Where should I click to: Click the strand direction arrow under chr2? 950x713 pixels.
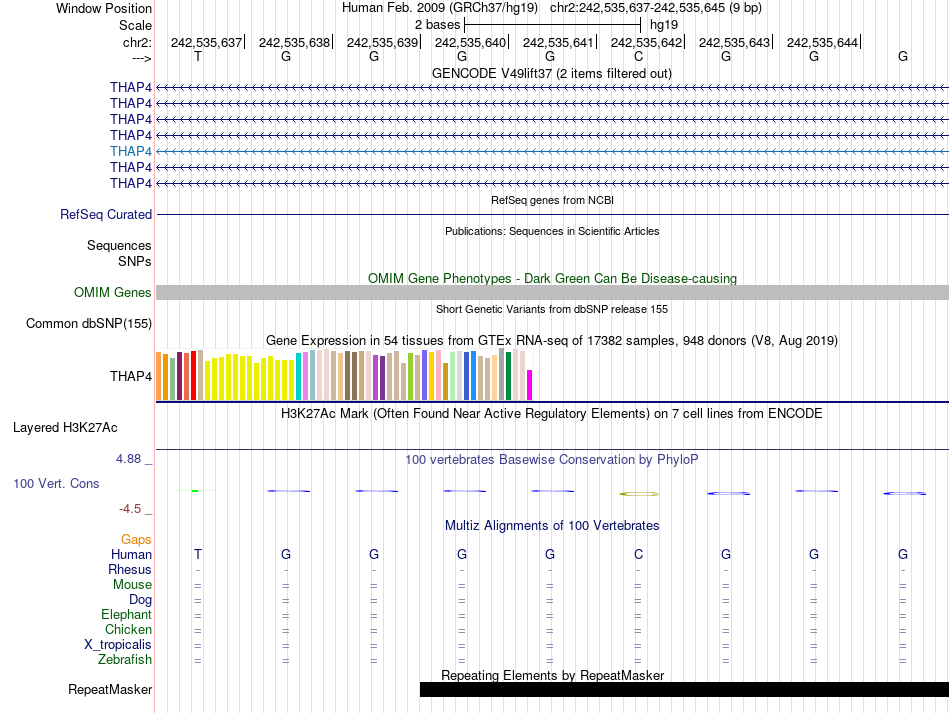click(x=141, y=58)
